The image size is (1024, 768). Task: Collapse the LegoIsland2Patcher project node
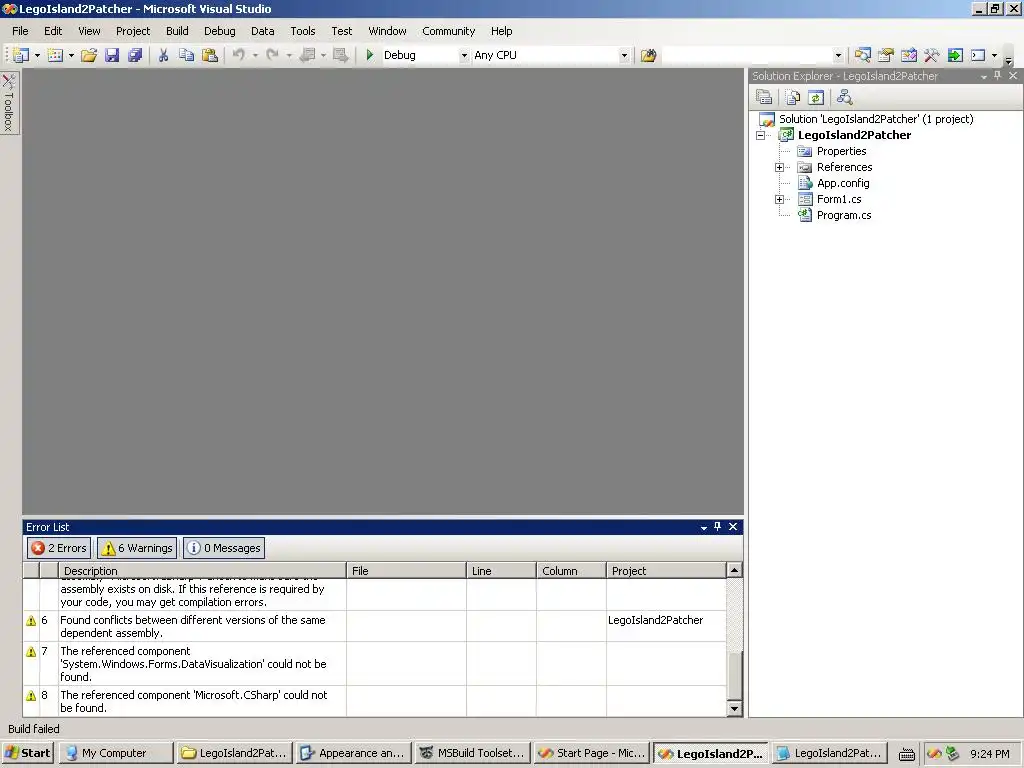[761, 135]
